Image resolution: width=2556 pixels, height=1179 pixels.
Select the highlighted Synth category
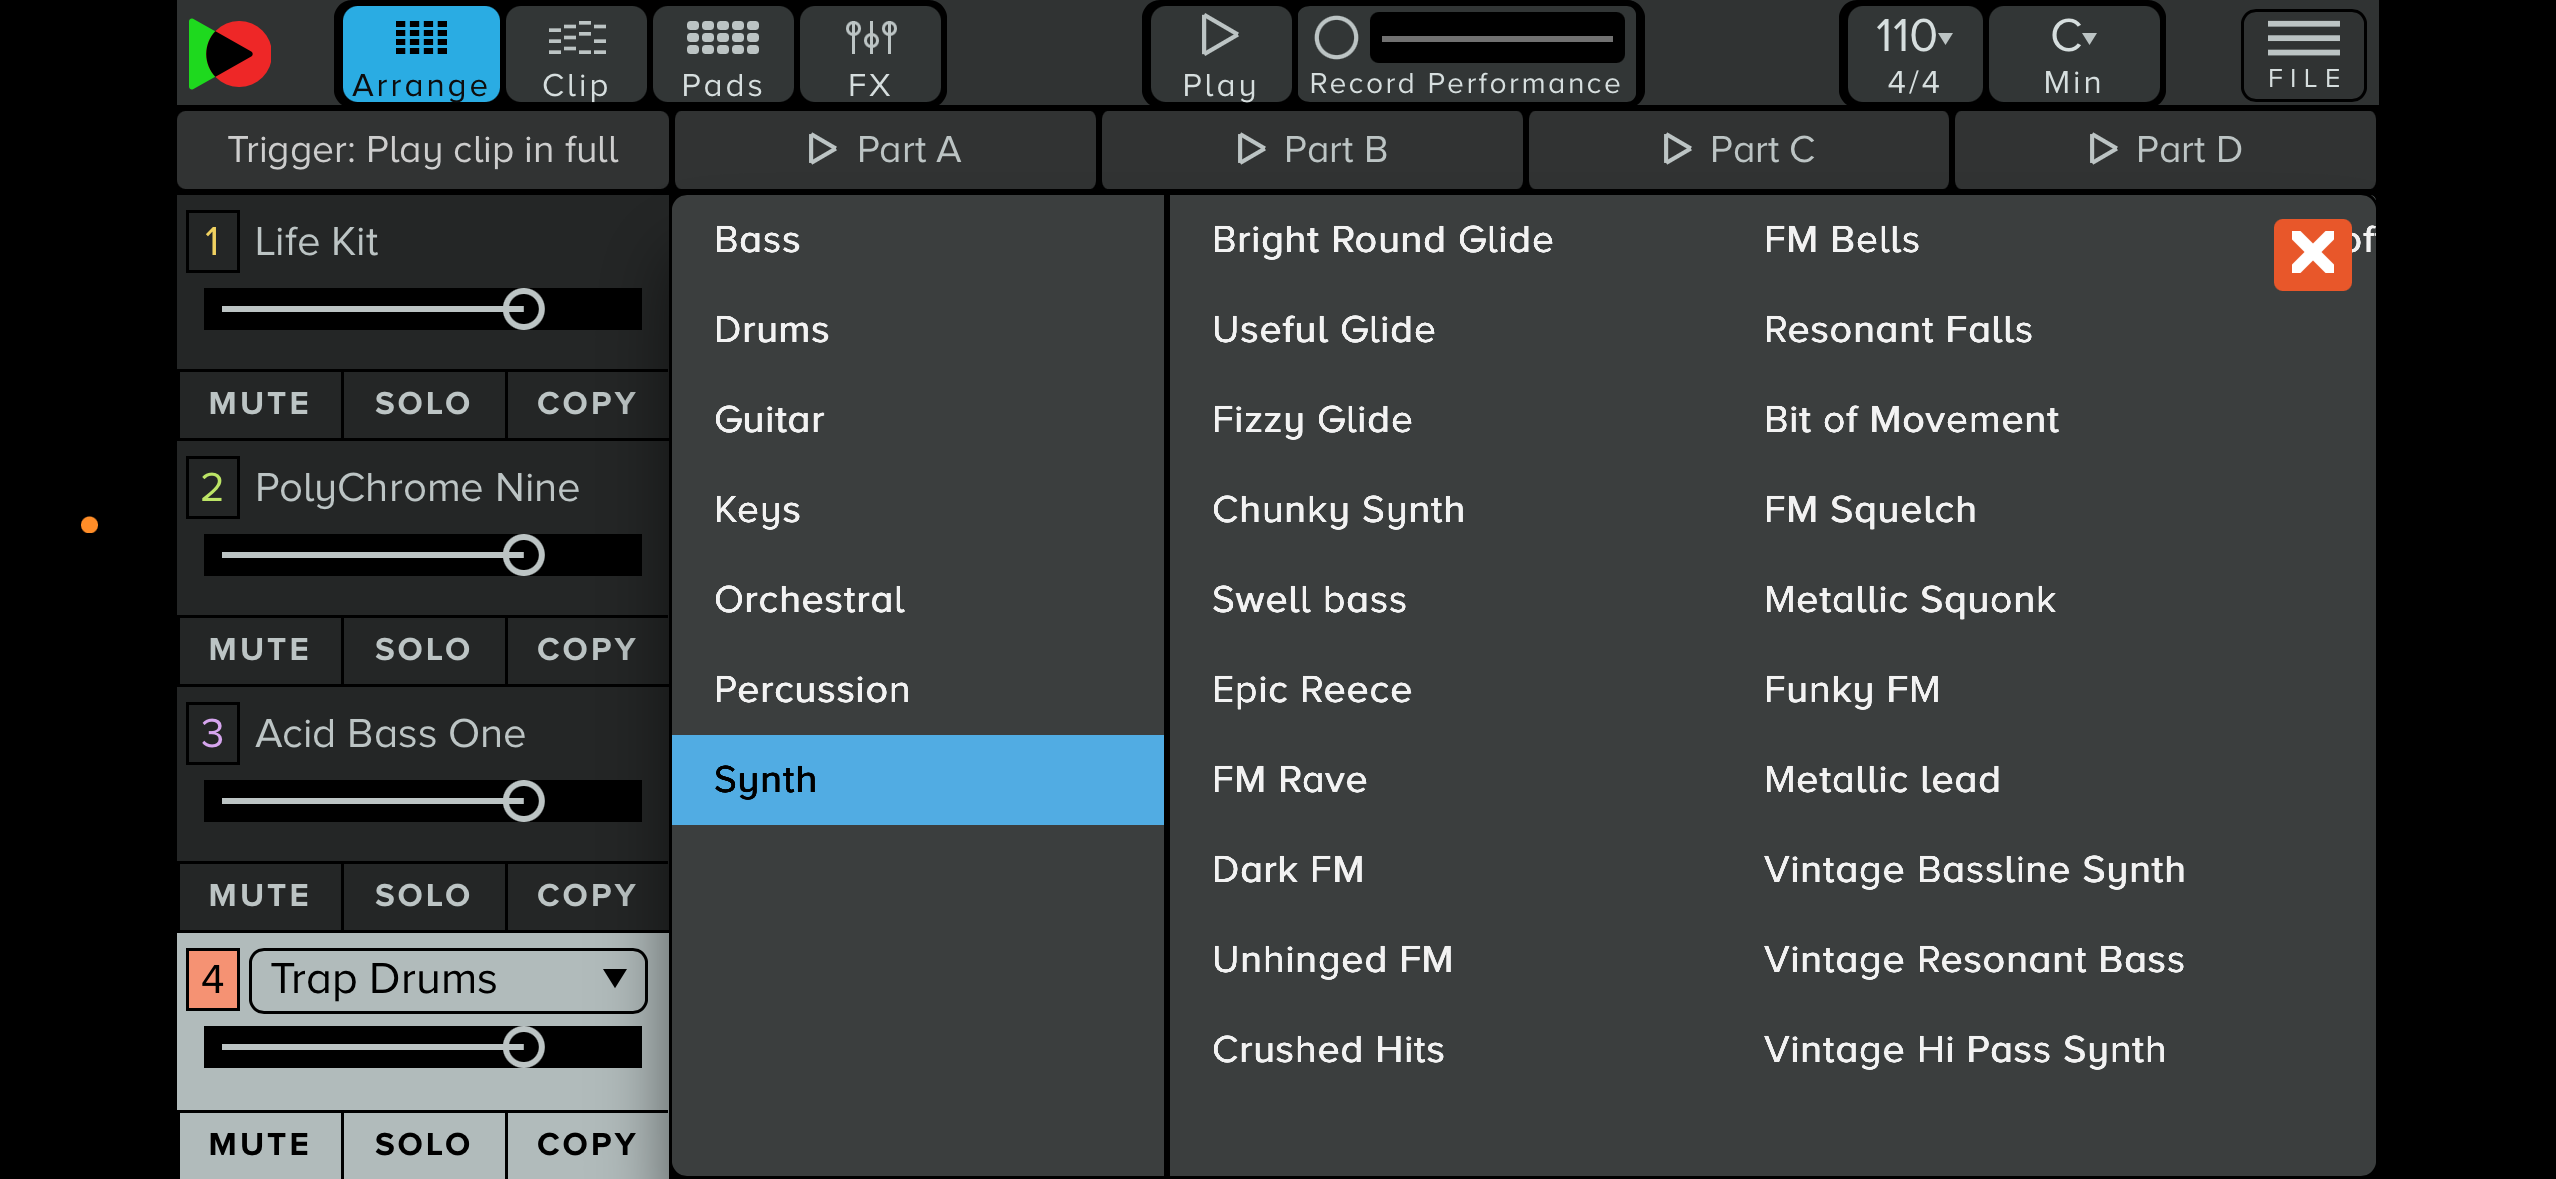pyautogui.click(x=918, y=780)
